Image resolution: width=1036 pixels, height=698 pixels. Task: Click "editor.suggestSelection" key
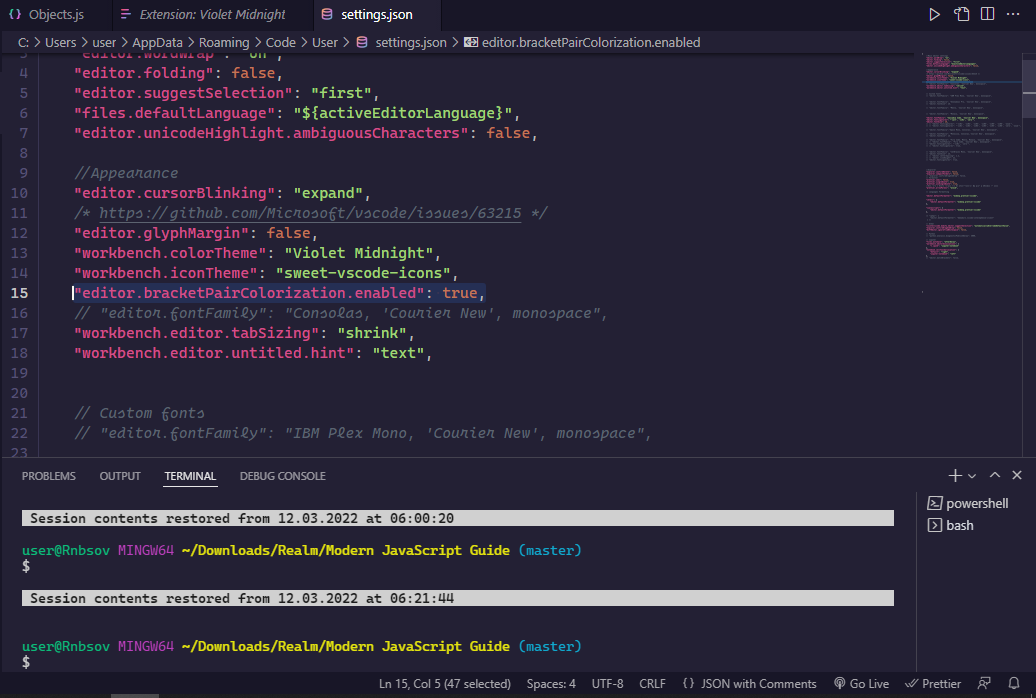coord(183,93)
